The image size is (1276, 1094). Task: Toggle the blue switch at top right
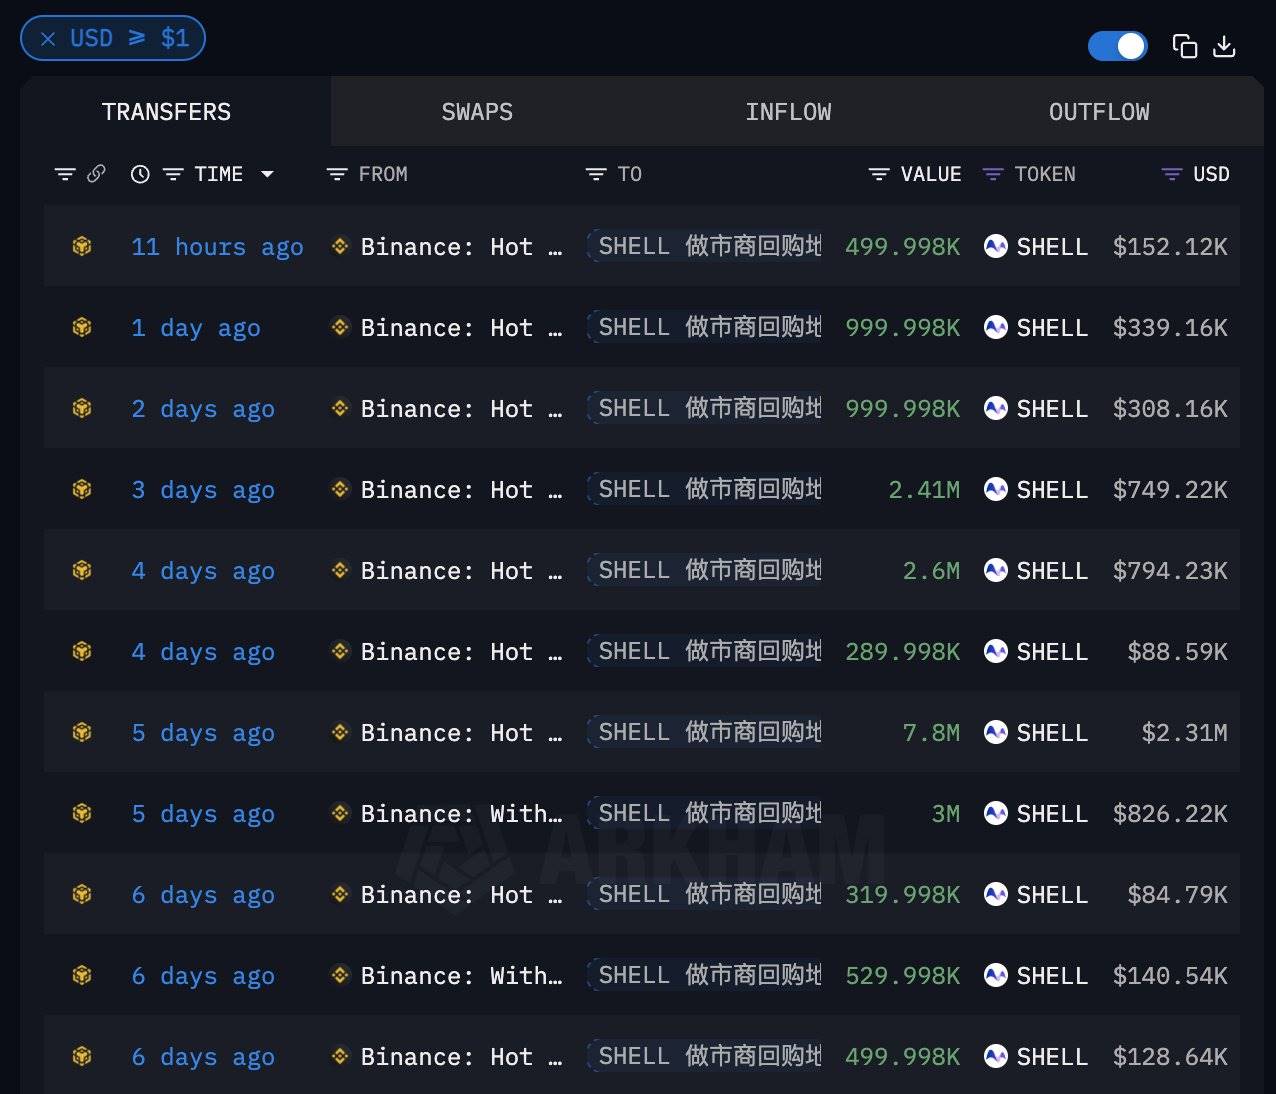tap(1117, 46)
